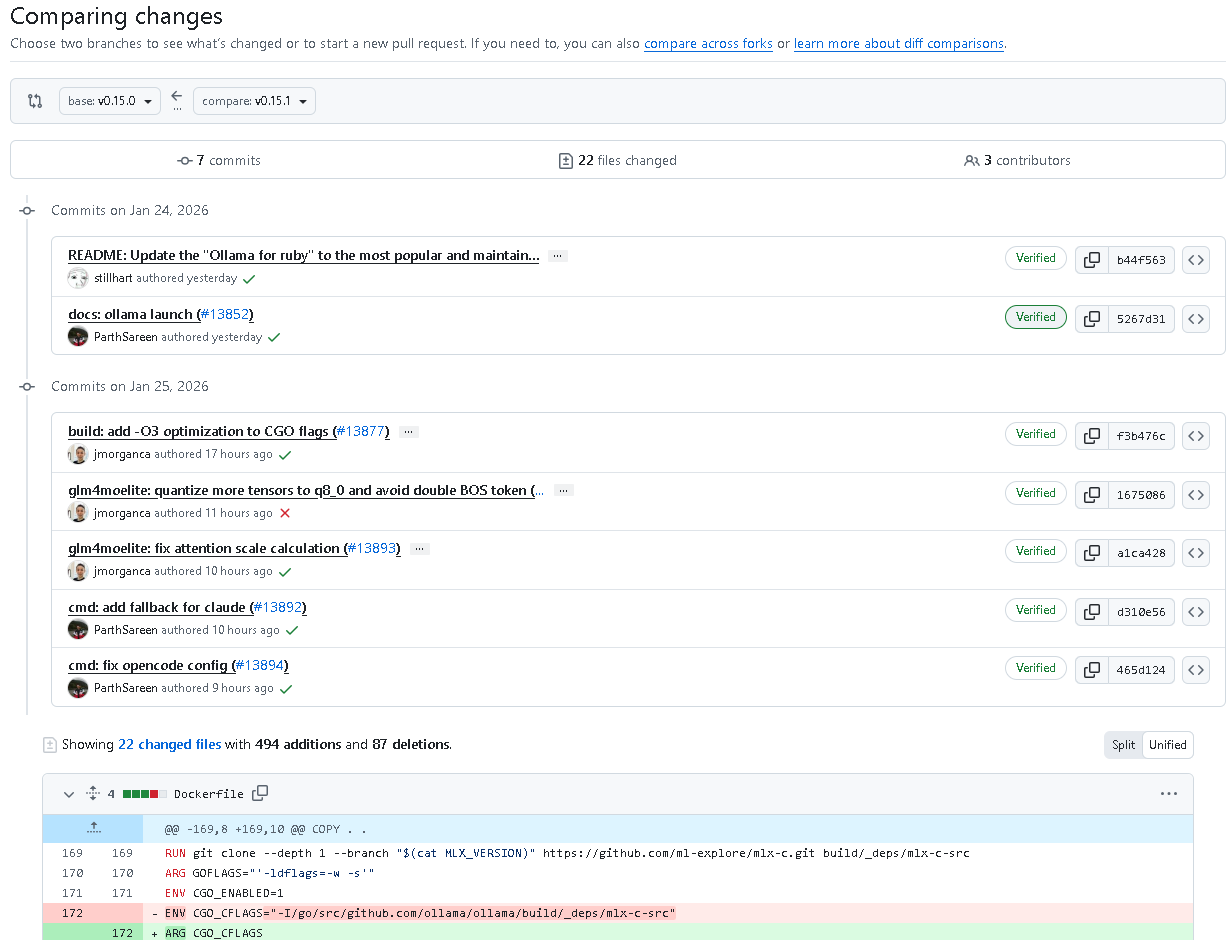The height and width of the screenshot is (940, 1229).
Task: Browse repository at commit f3b476c
Action: tap(1196, 436)
